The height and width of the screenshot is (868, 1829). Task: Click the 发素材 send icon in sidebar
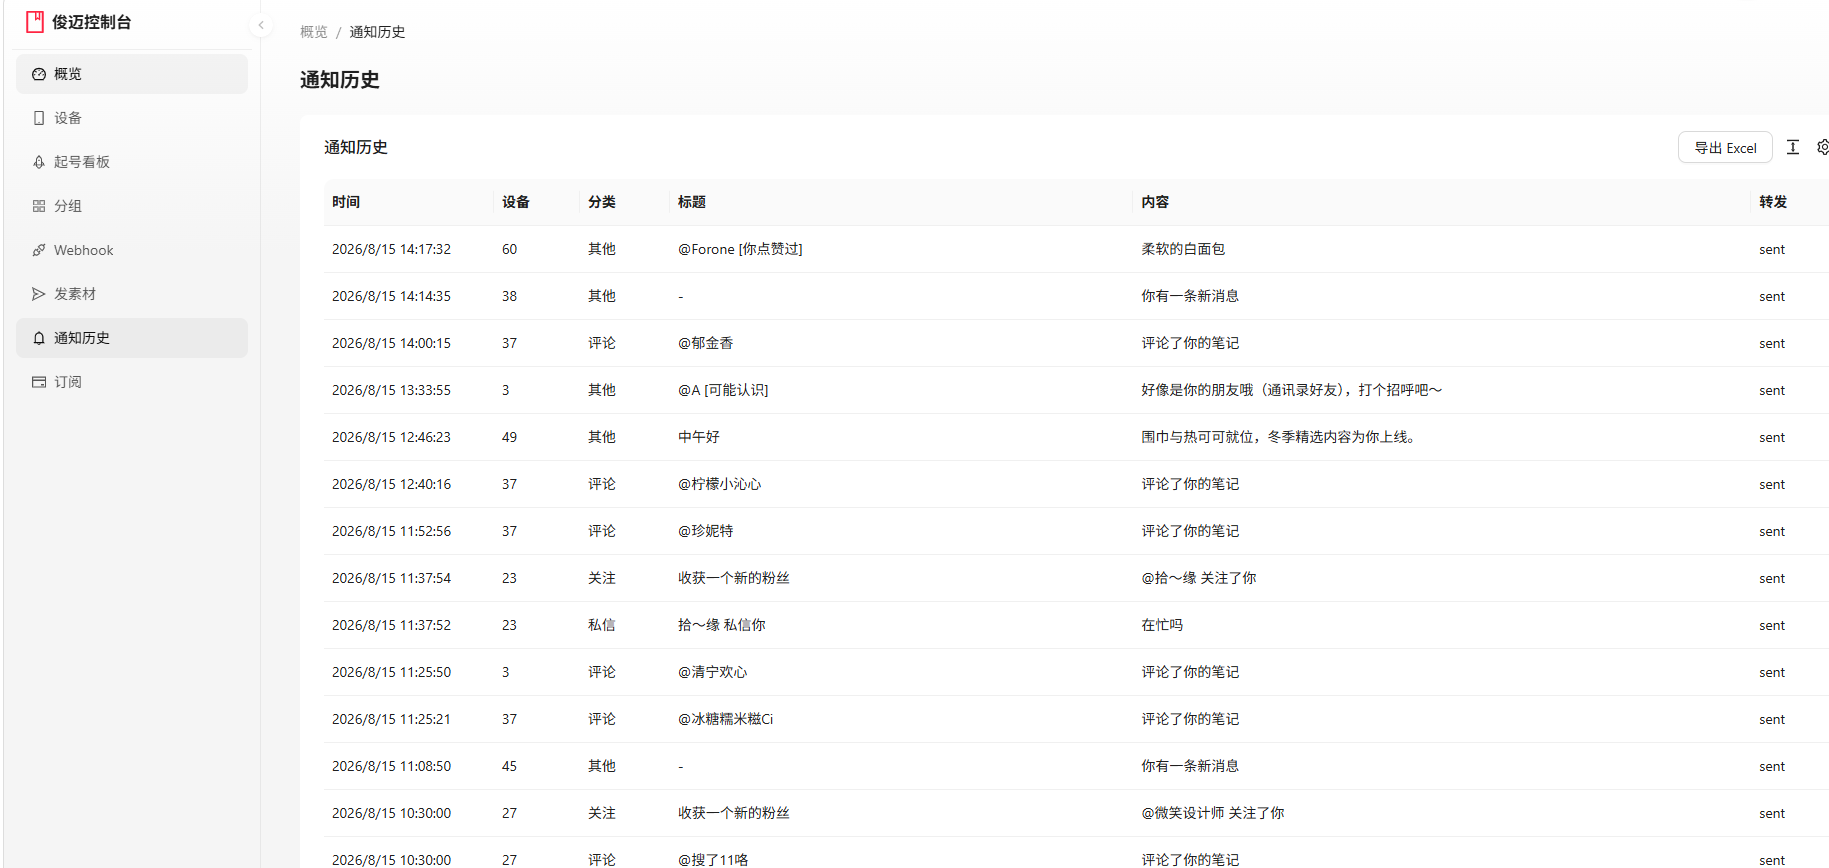[39, 294]
